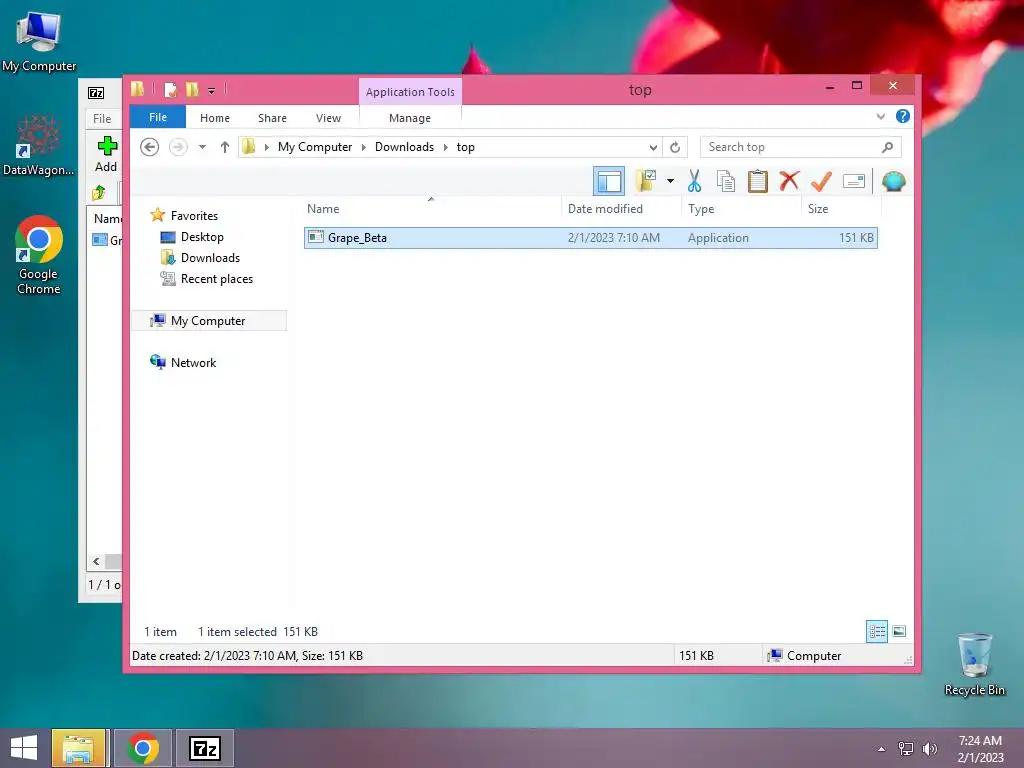Go up one folder level
The image size is (1024, 768).
coord(225,147)
